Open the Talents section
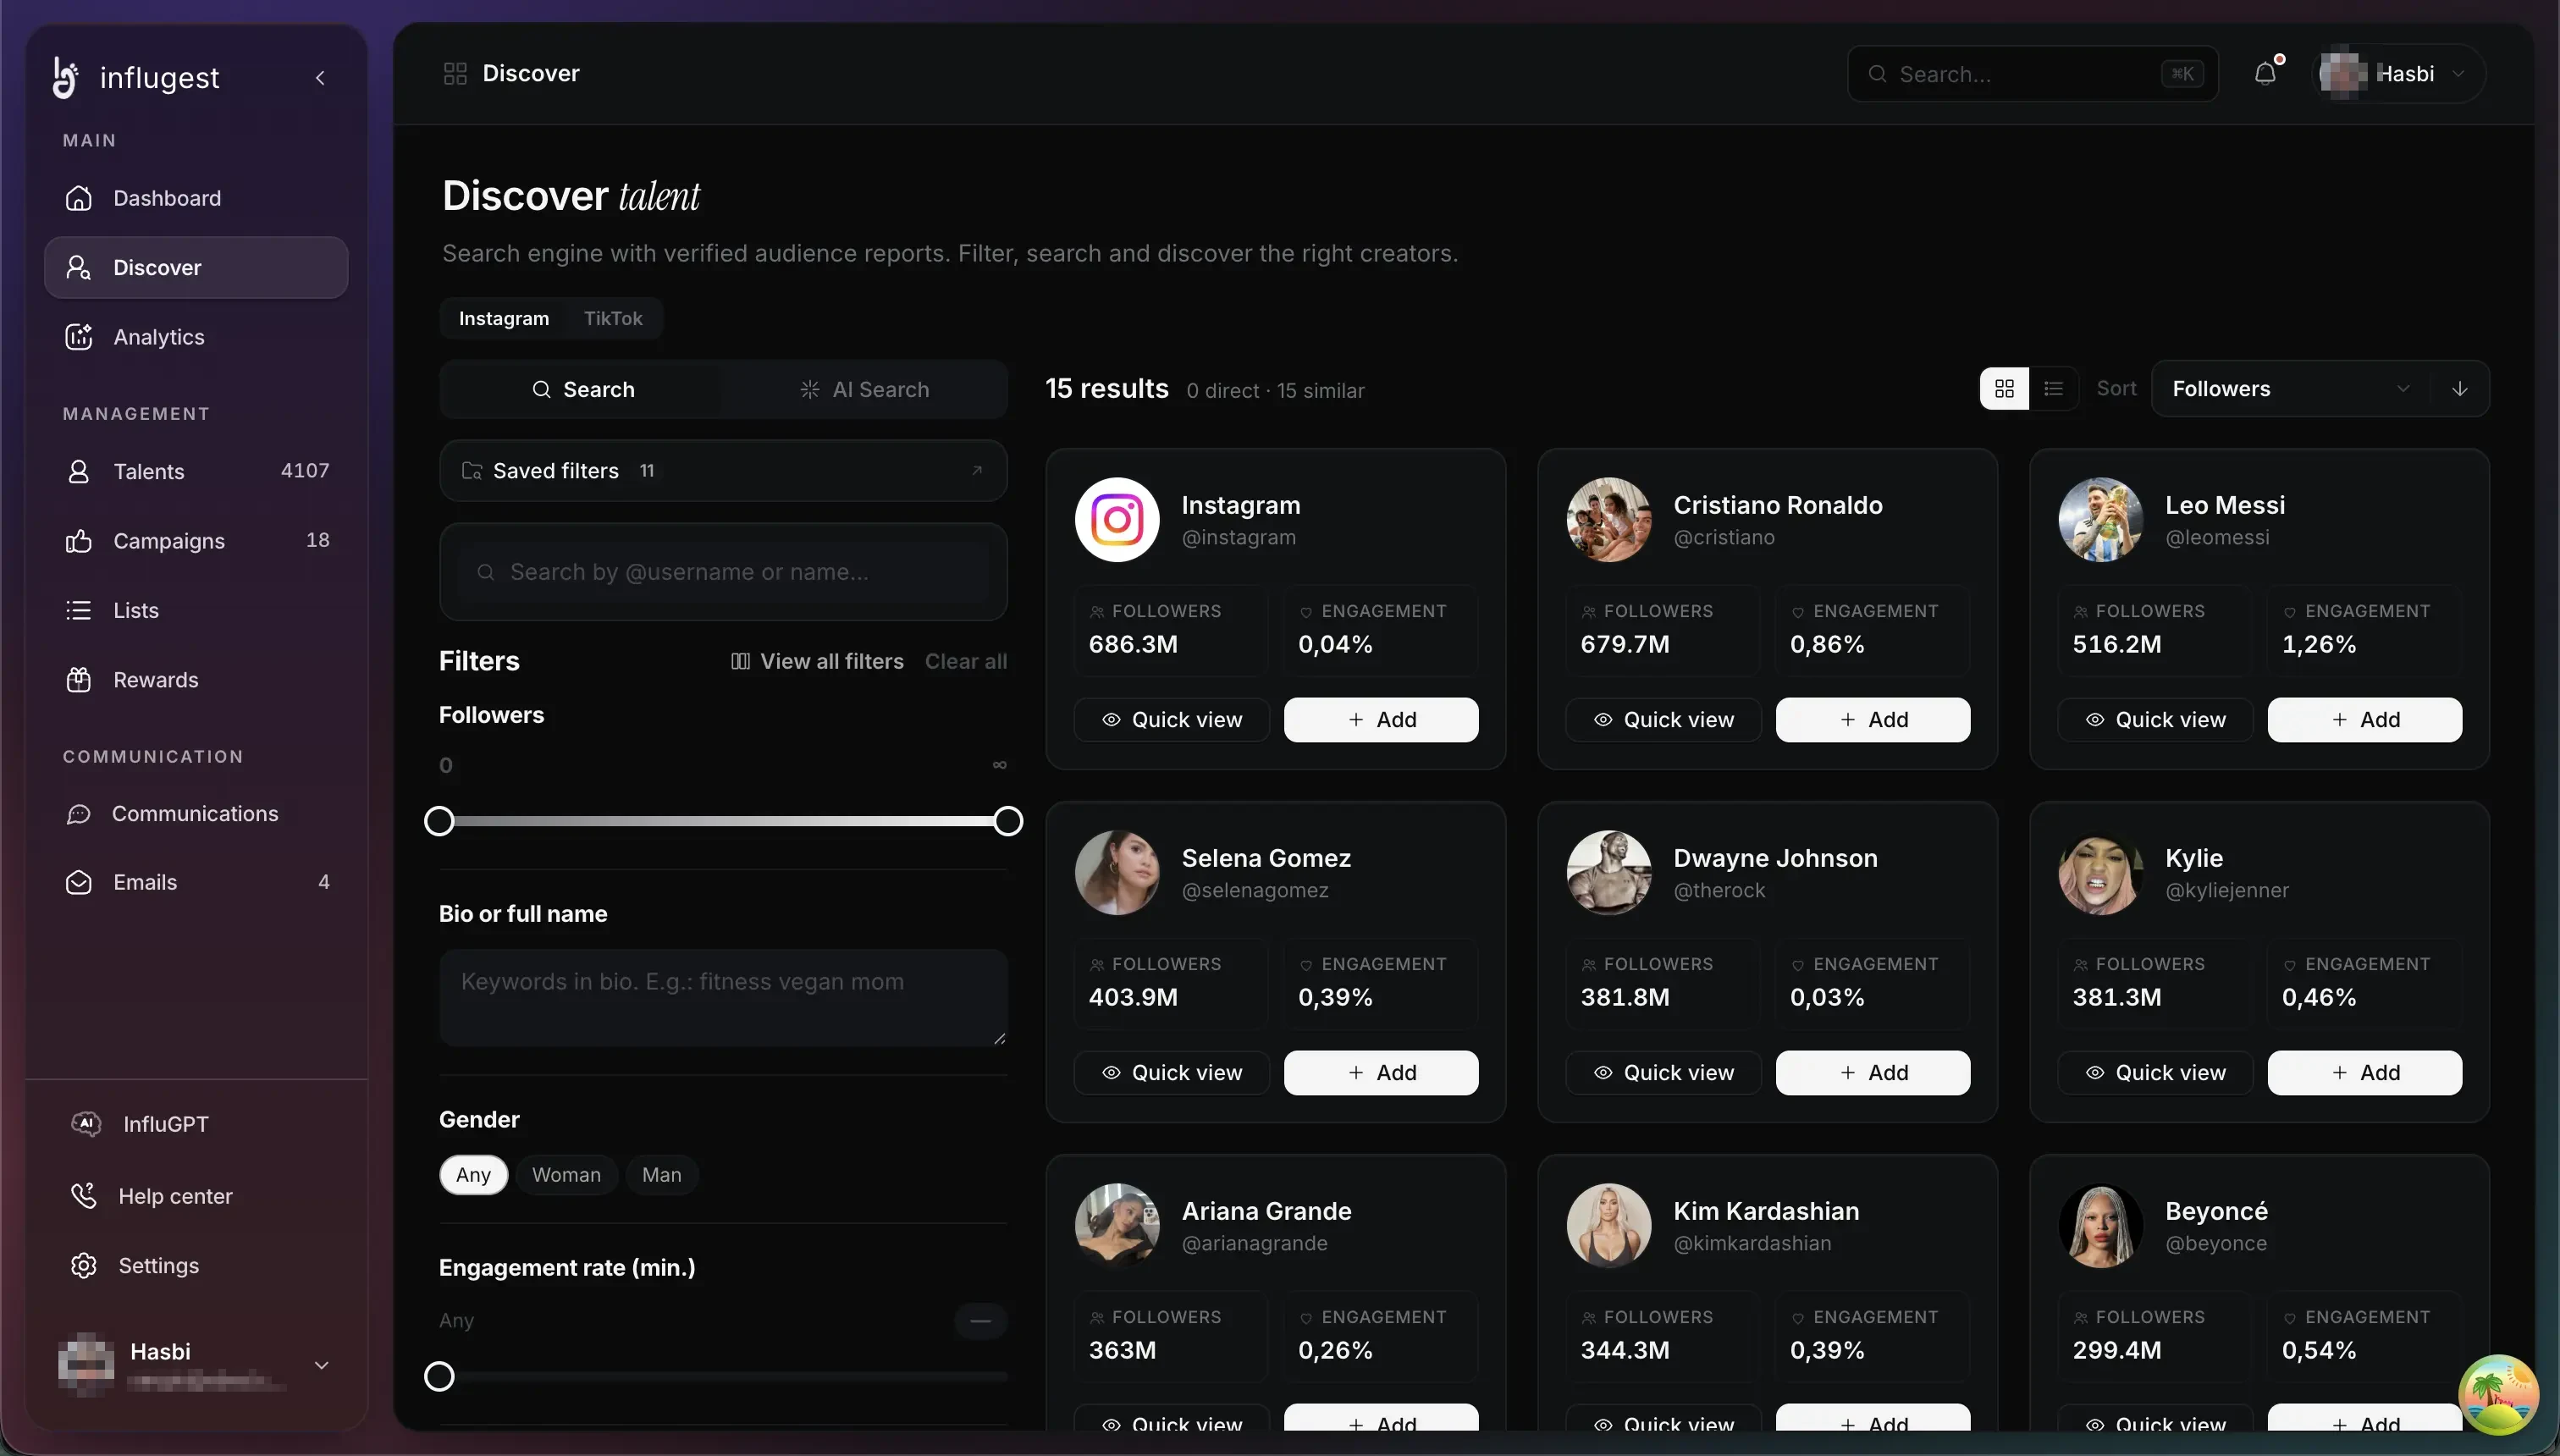 [196, 471]
